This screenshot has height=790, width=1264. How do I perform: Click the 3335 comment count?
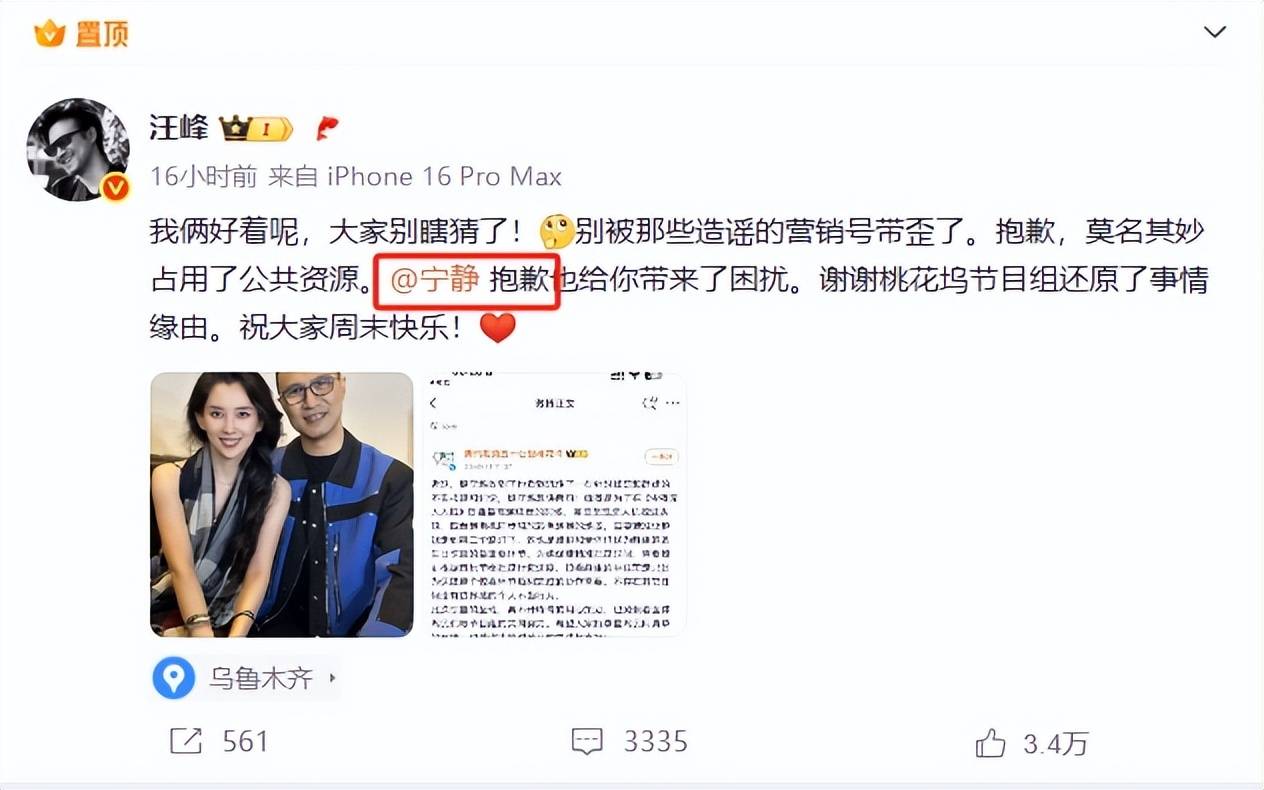[656, 741]
